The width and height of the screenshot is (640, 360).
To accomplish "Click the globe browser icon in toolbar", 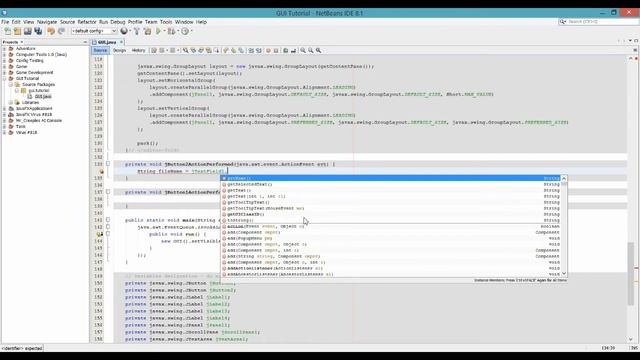I will pos(124,31).
